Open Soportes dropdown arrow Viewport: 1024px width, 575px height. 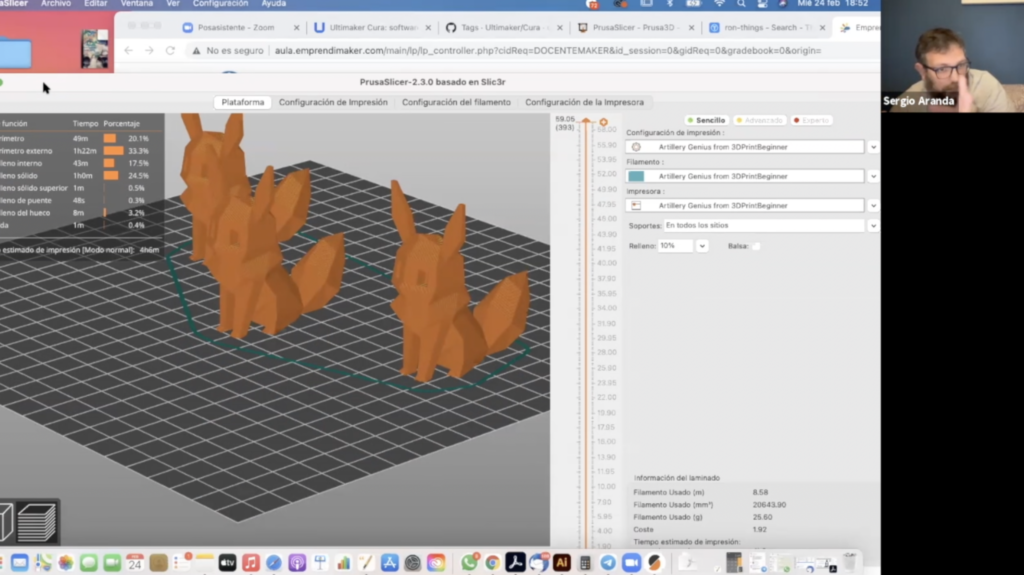tap(873, 226)
